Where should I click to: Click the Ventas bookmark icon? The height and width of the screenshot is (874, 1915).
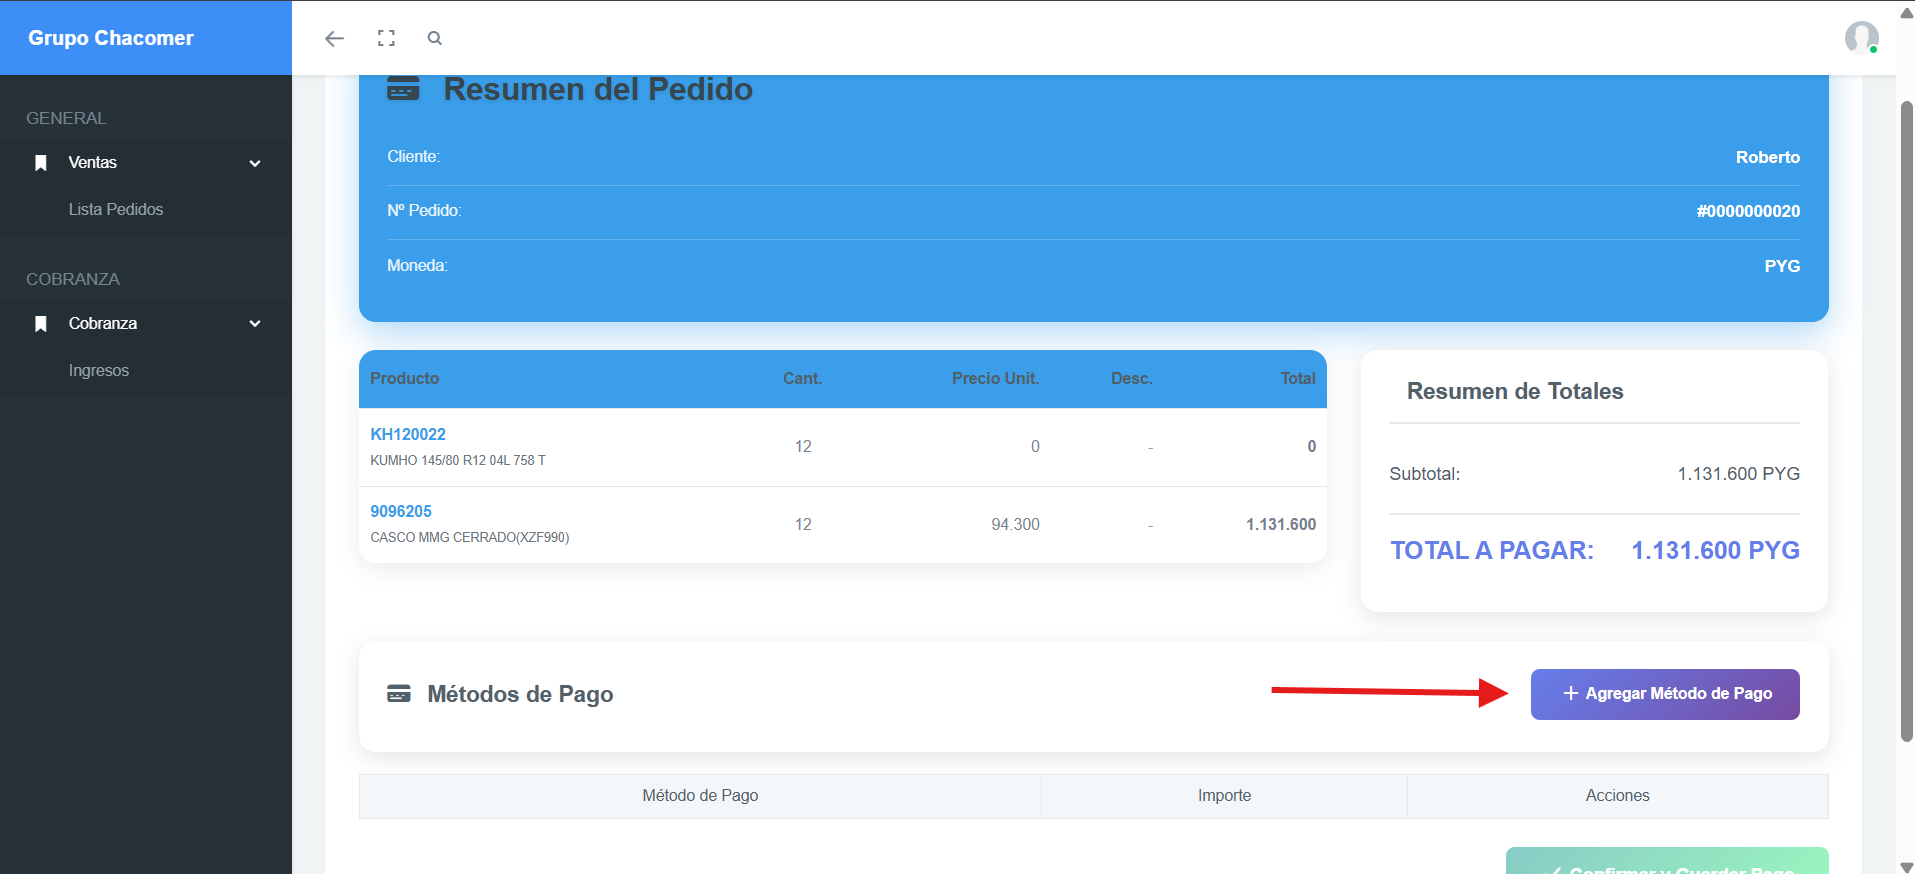pyautogui.click(x=41, y=163)
